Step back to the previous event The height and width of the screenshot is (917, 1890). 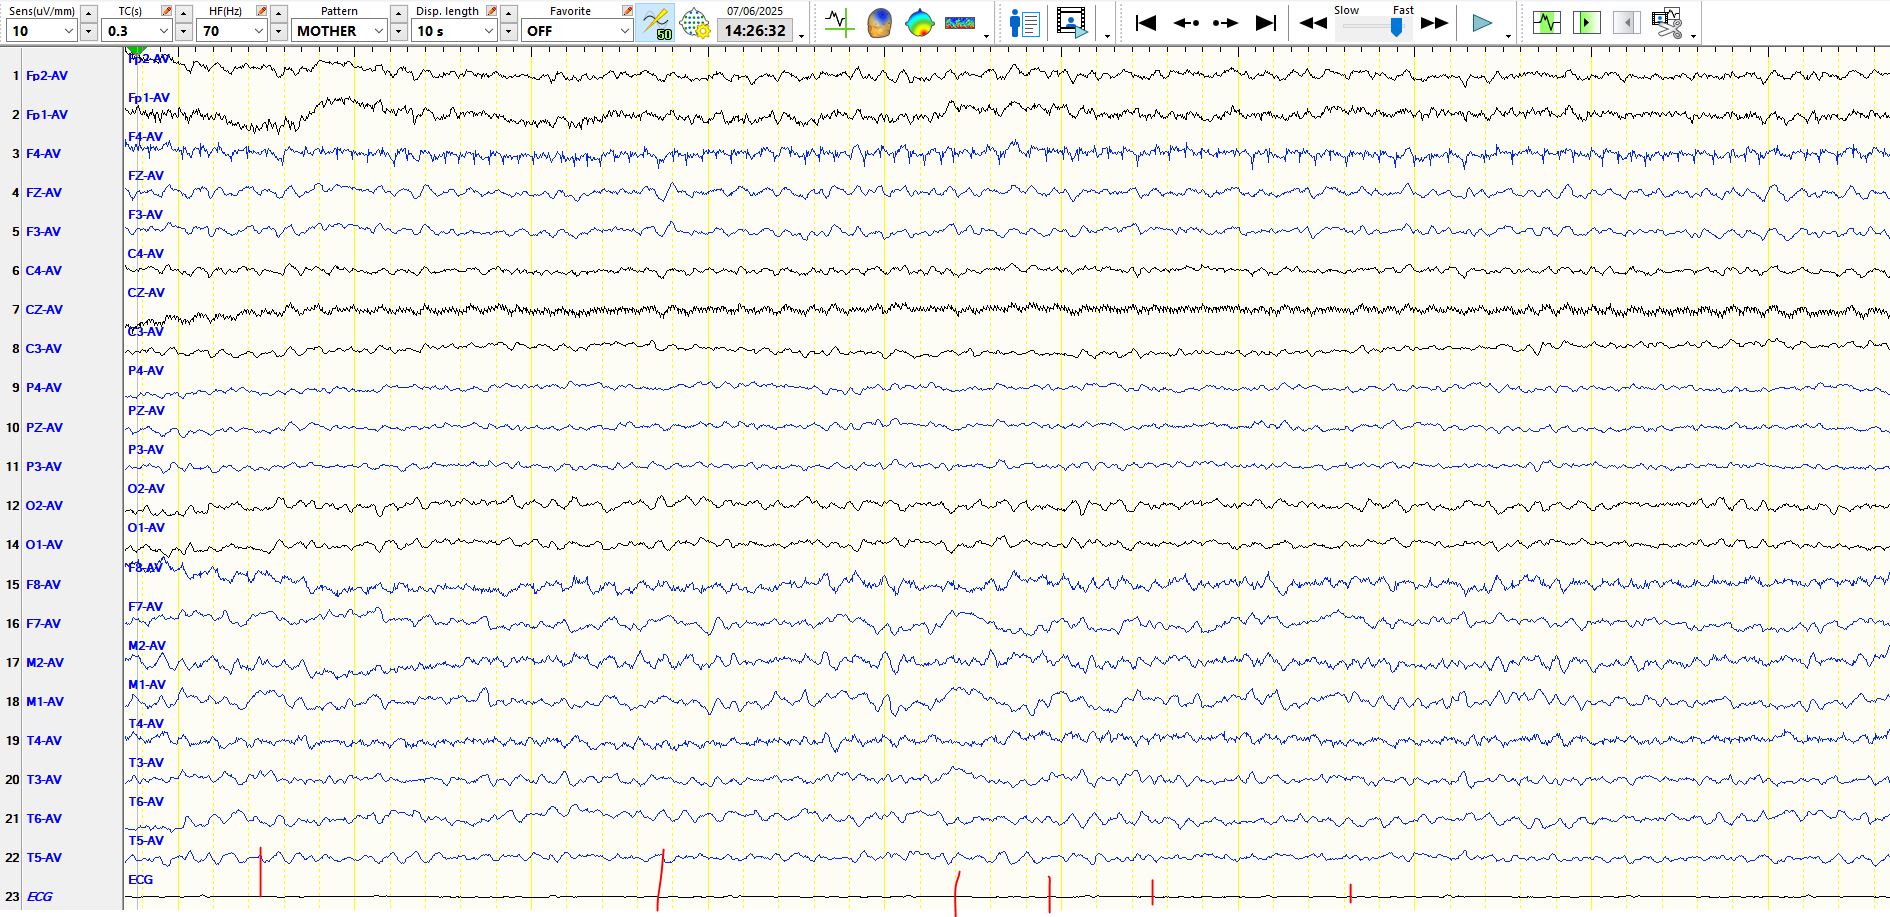(x=1186, y=22)
